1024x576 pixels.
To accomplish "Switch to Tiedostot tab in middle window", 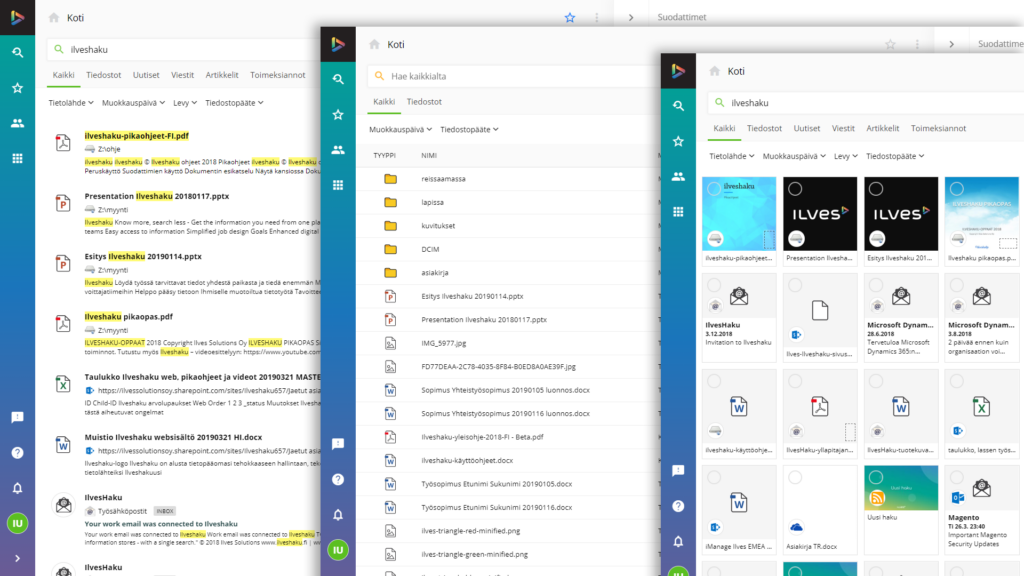I will coord(424,102).
